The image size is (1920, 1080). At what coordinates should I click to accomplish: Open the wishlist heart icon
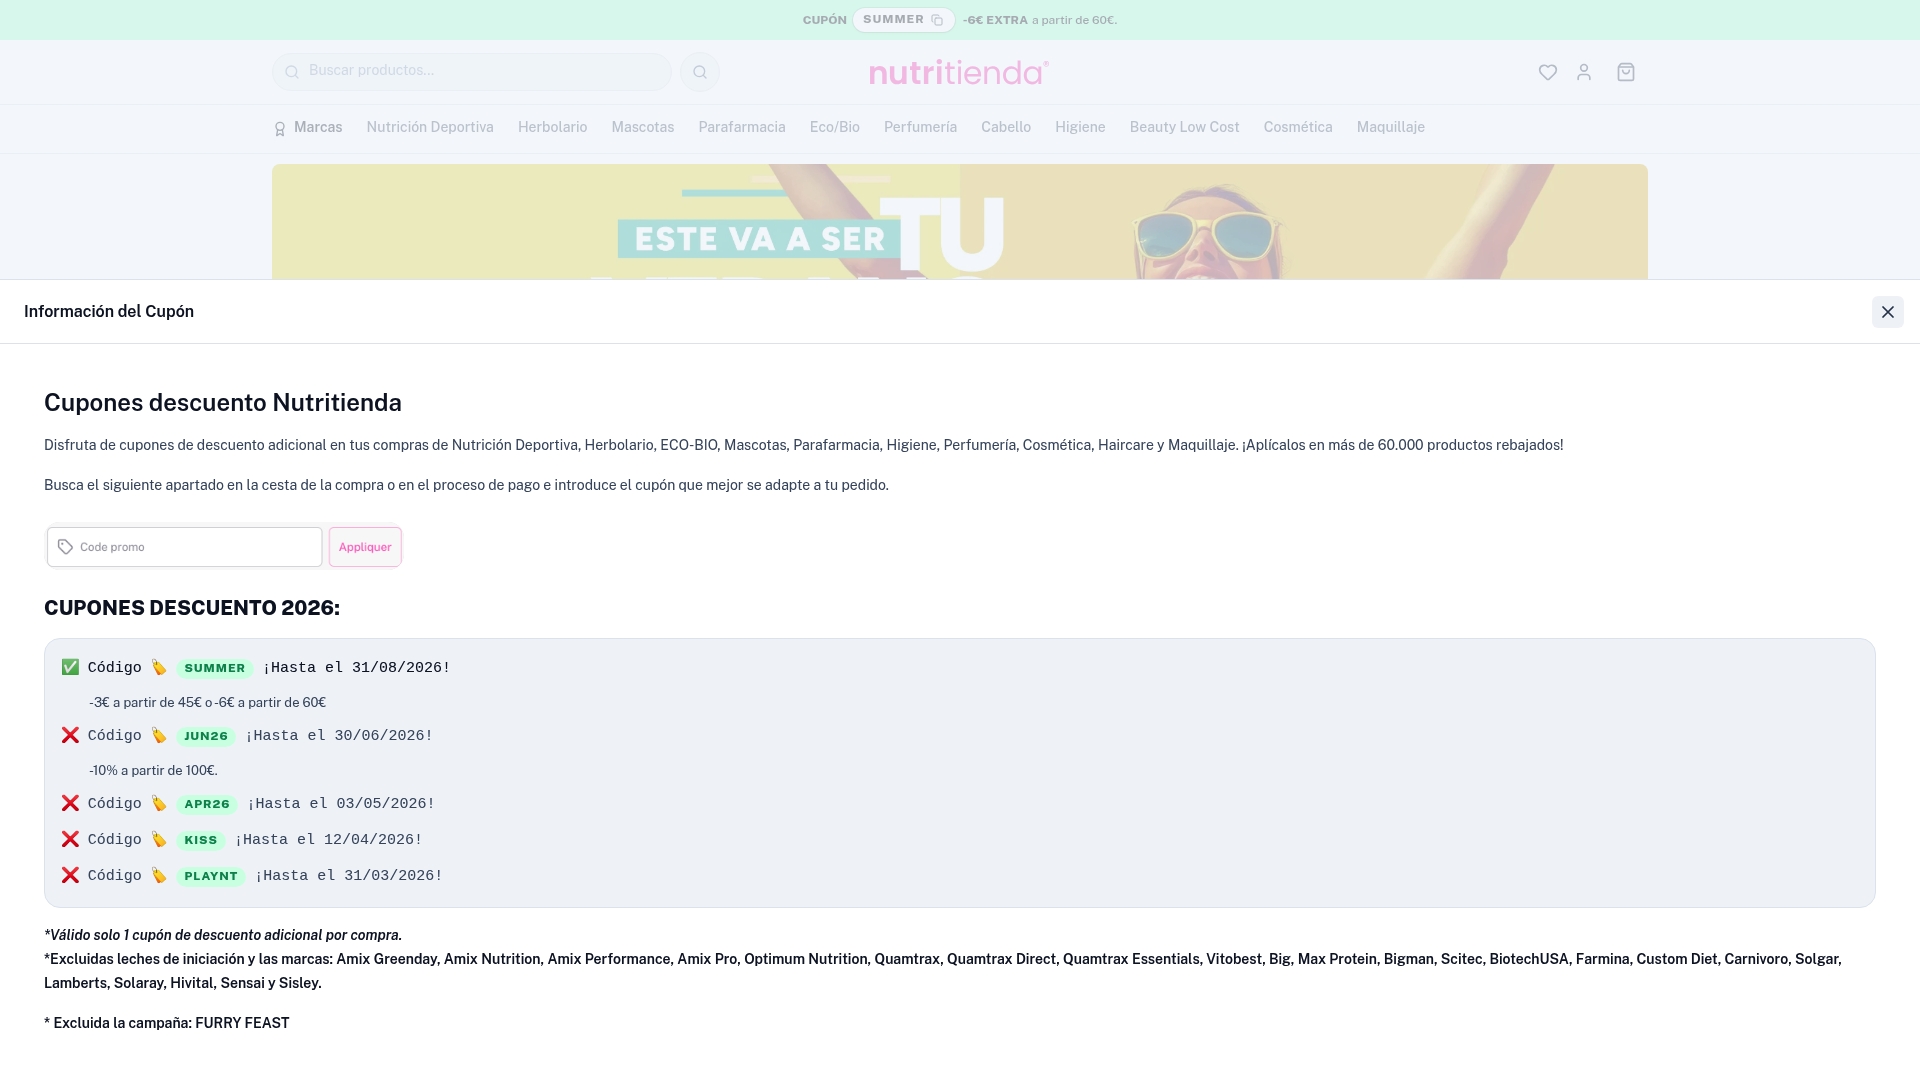pos(1548,72)
